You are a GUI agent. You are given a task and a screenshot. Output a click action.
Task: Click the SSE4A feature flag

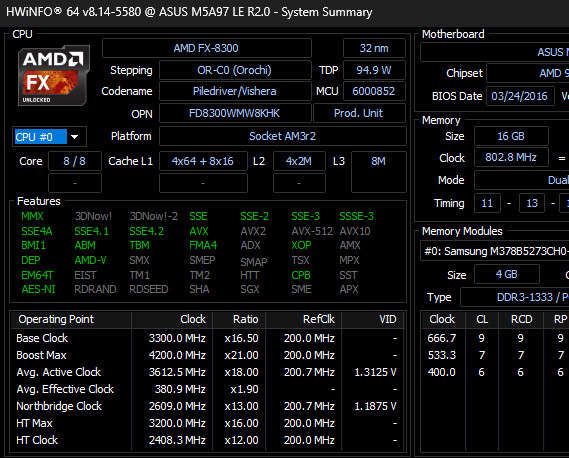[x=37, y=231]
